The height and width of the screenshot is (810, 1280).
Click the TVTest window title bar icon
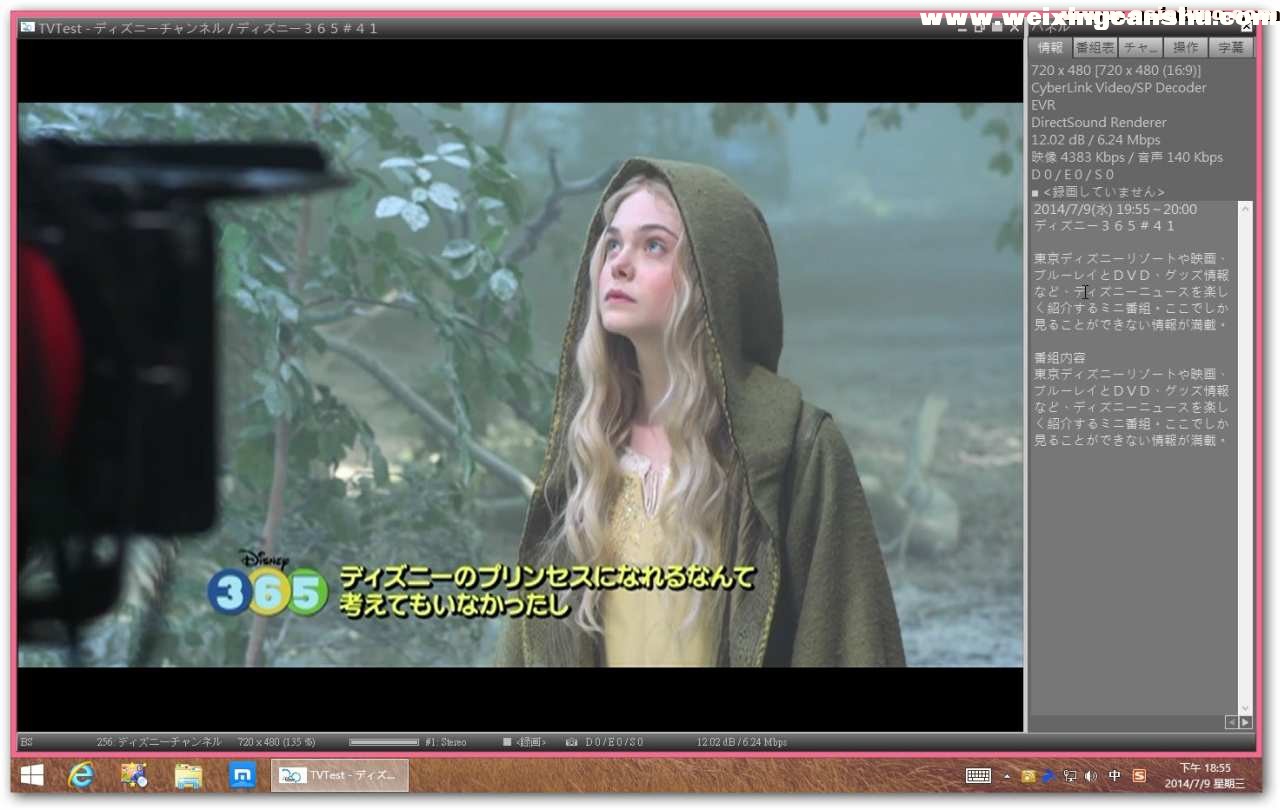pos(27,28)
